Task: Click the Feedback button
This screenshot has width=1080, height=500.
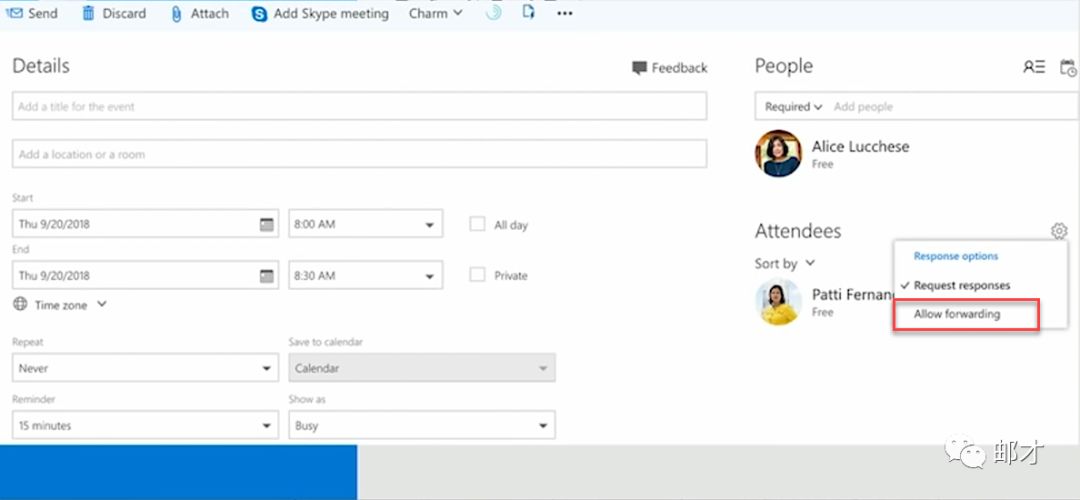Action: [669, 68]
